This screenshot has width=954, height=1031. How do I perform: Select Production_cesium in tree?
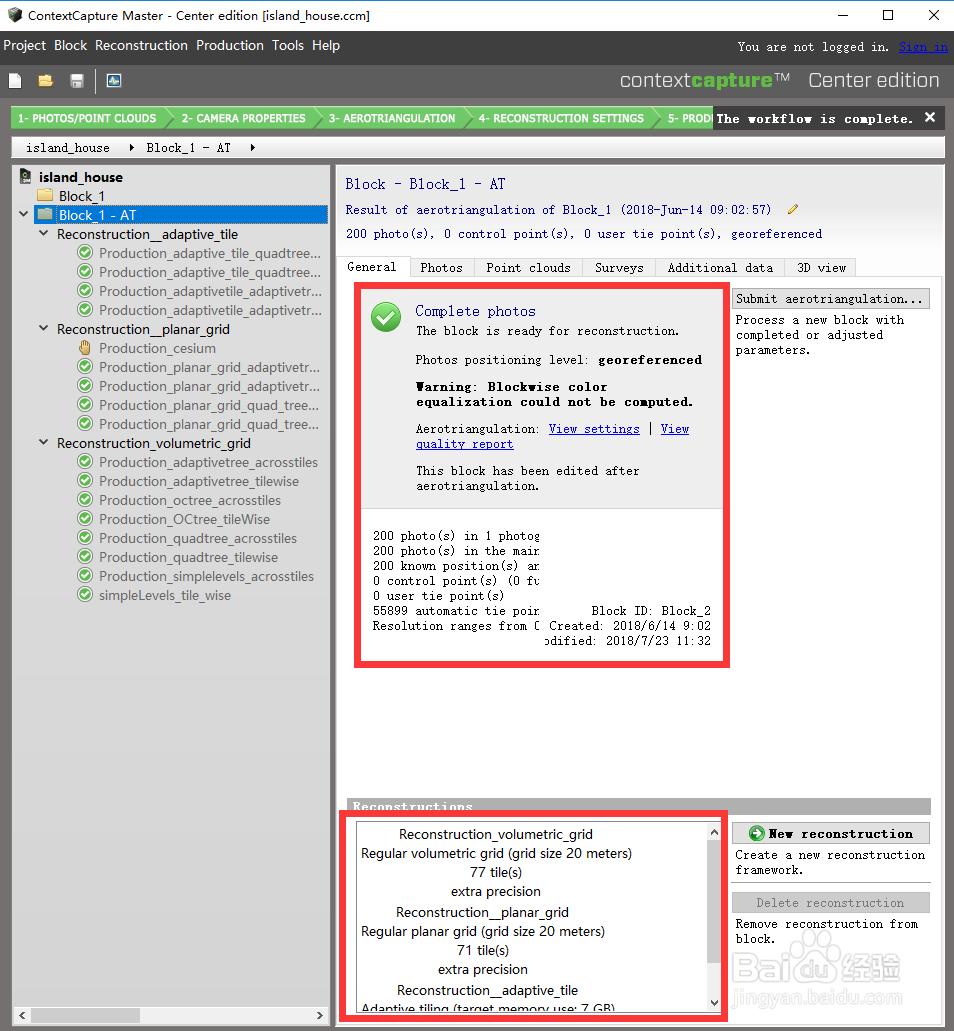pos(157,348)
